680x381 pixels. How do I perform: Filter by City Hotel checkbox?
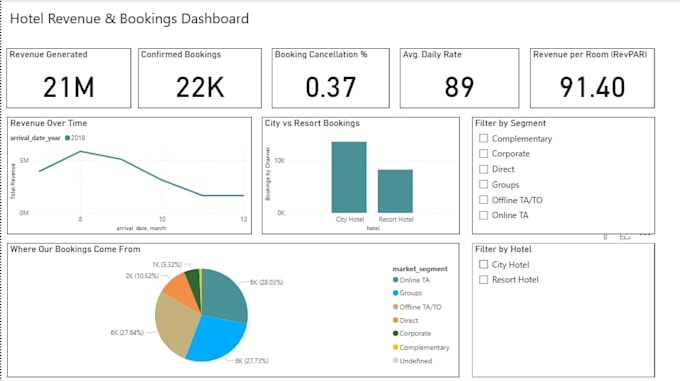coord(484,264)
